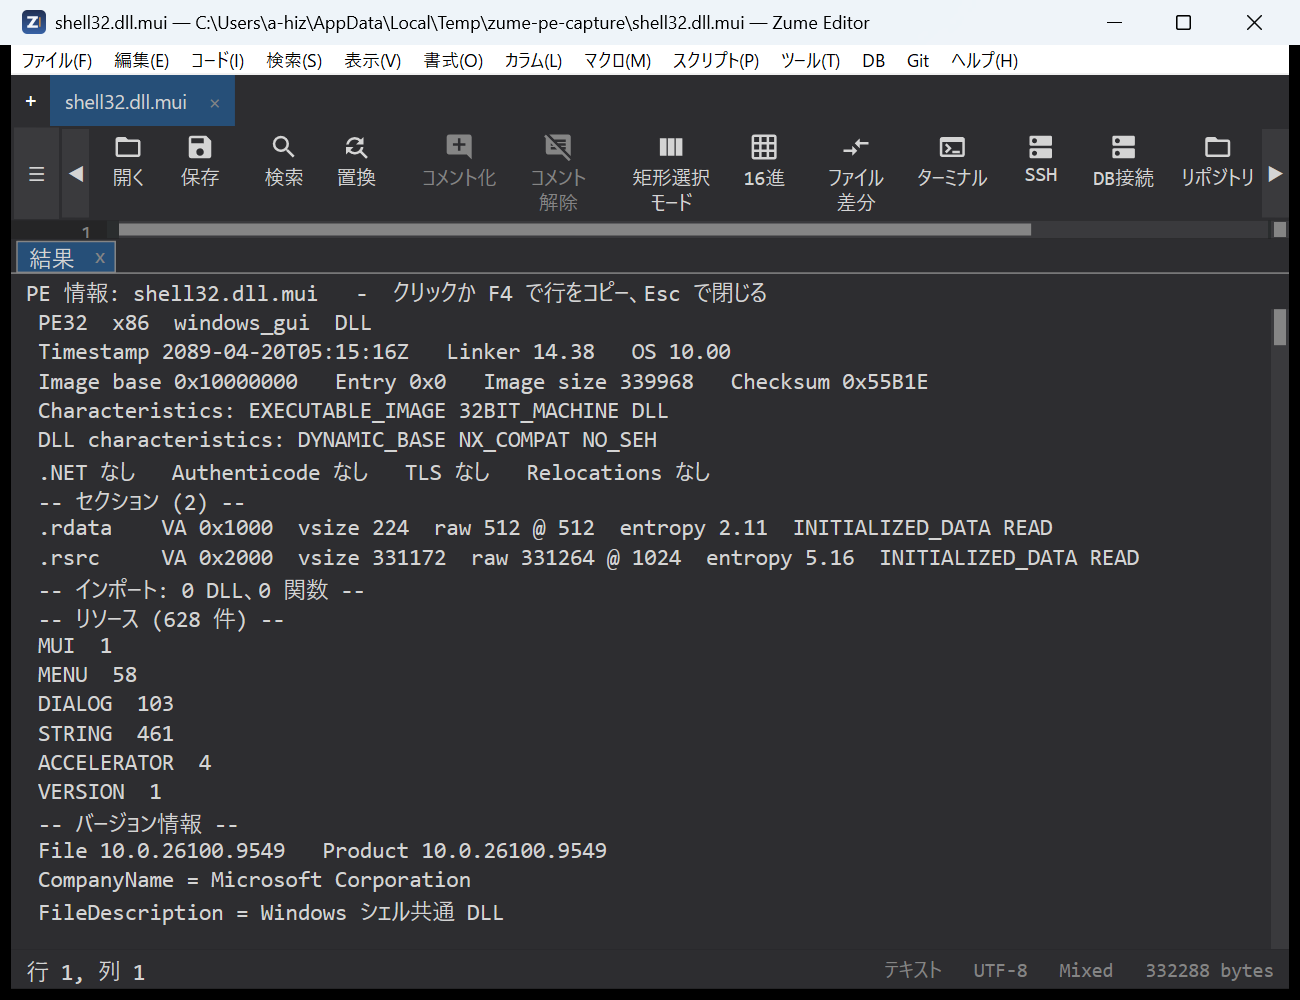
Task: Open the マクロ(M) menu
Action: (617, 61)
